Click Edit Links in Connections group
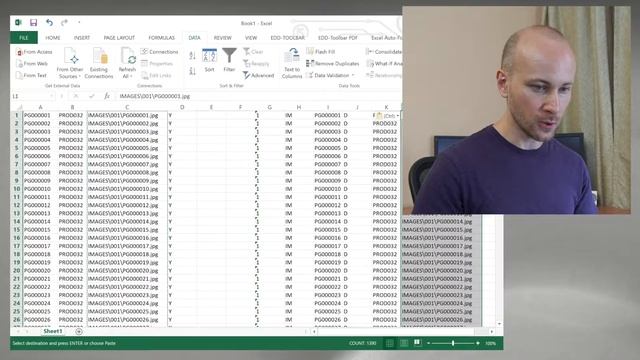Image resolution: width=640 pixels, height=360 pixels. point(156,76)
